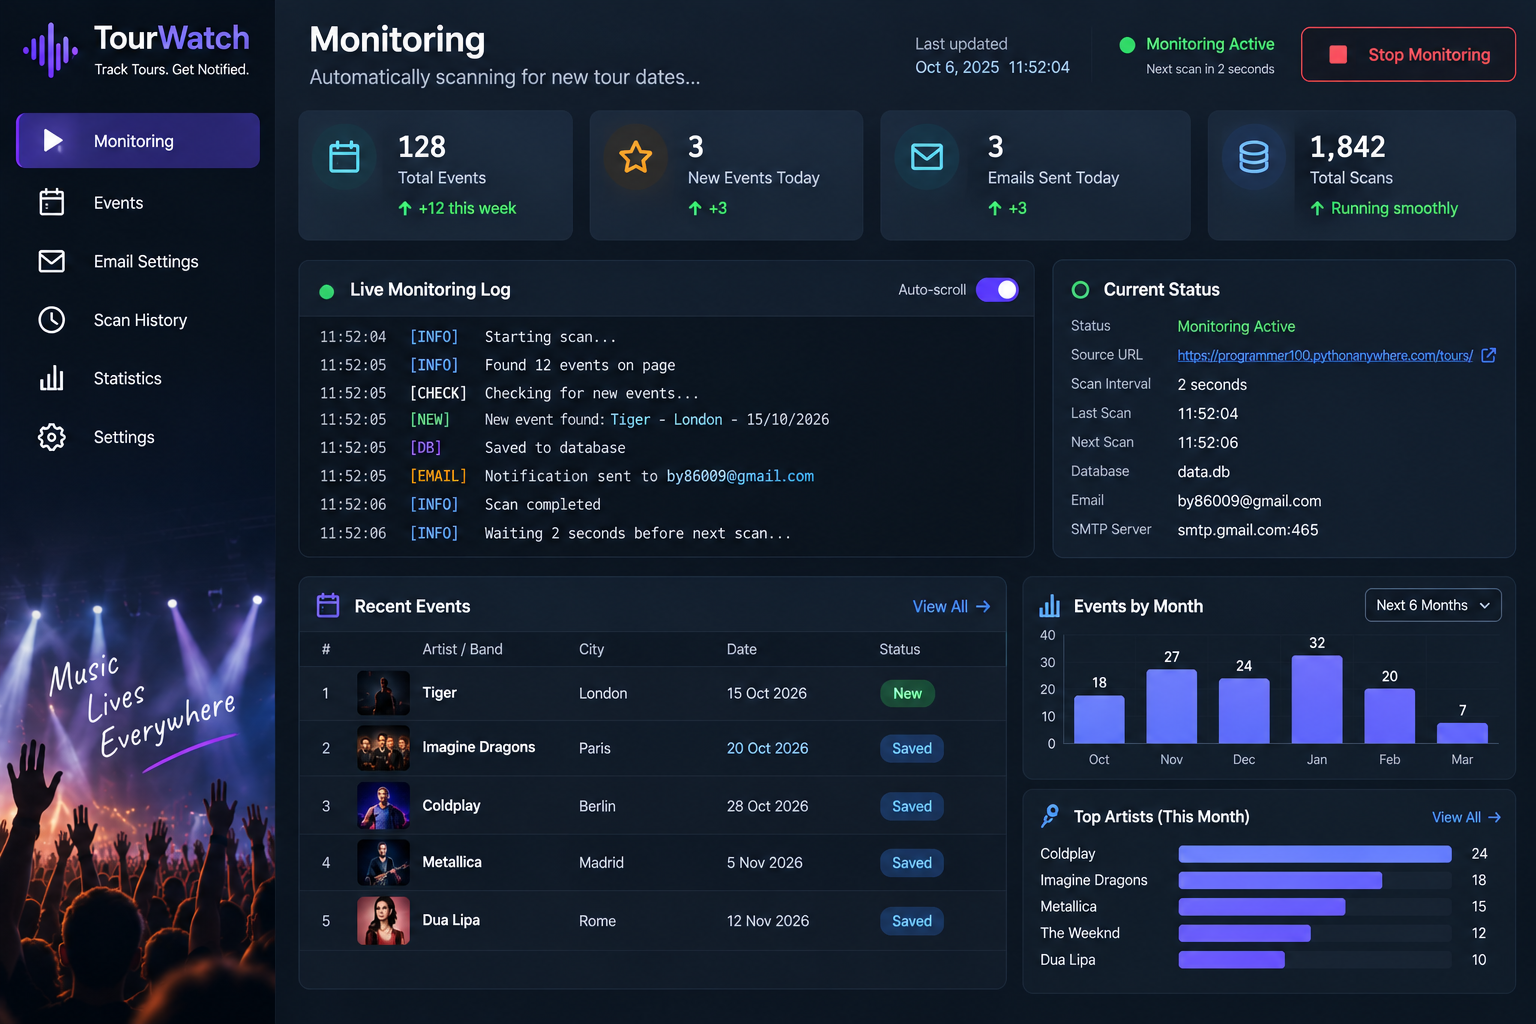Click by86009@gmail.com in the monitoring log
This screenshot has width=1536, height=1024.
740,476
